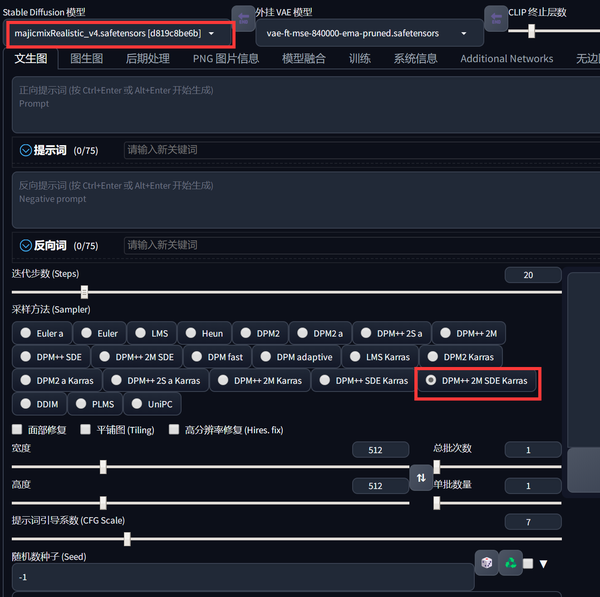Viewport: 600px width, 597px height.
Task: Open the 外挂 VAE model dropdown
Action: [x=369, y=33]
